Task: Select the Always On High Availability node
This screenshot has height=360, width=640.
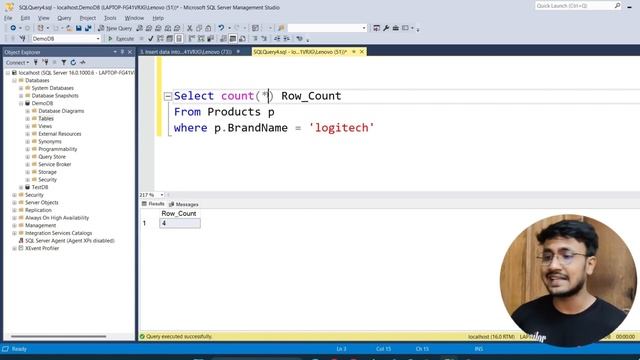Action: [x=57, y=218]
